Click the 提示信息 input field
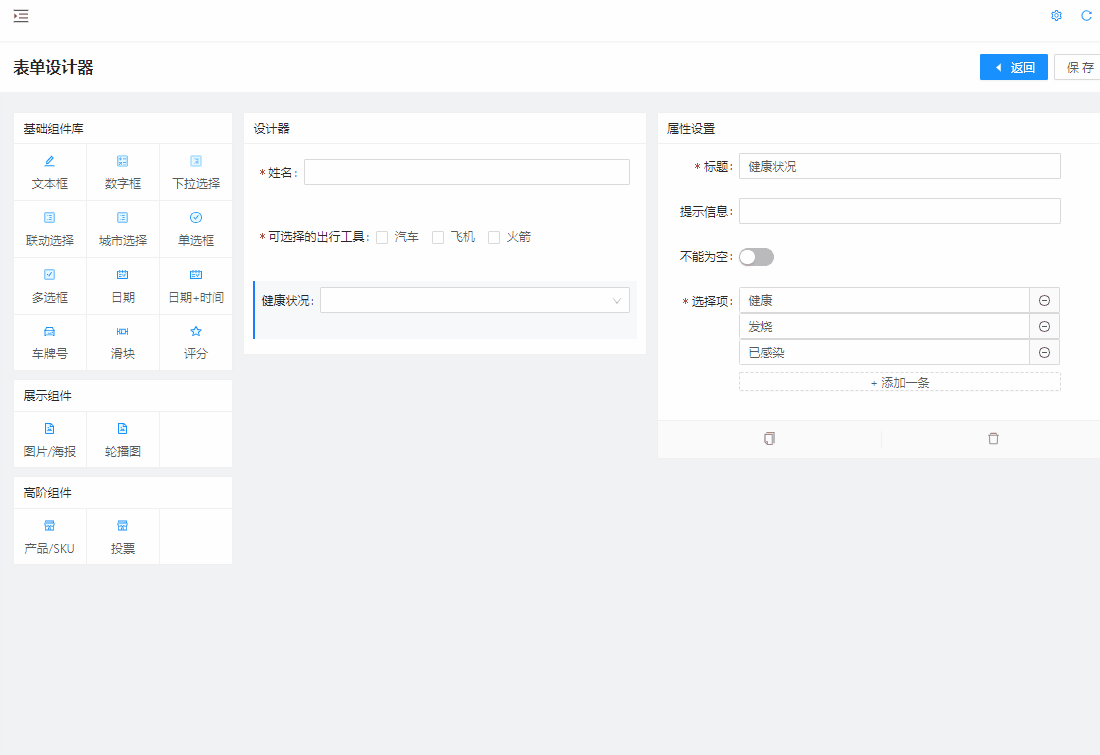1100x755 pixels. pyautogui.click(x=899, y=211)
